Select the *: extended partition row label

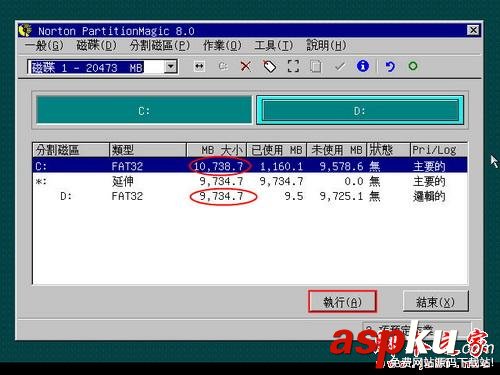41,181
